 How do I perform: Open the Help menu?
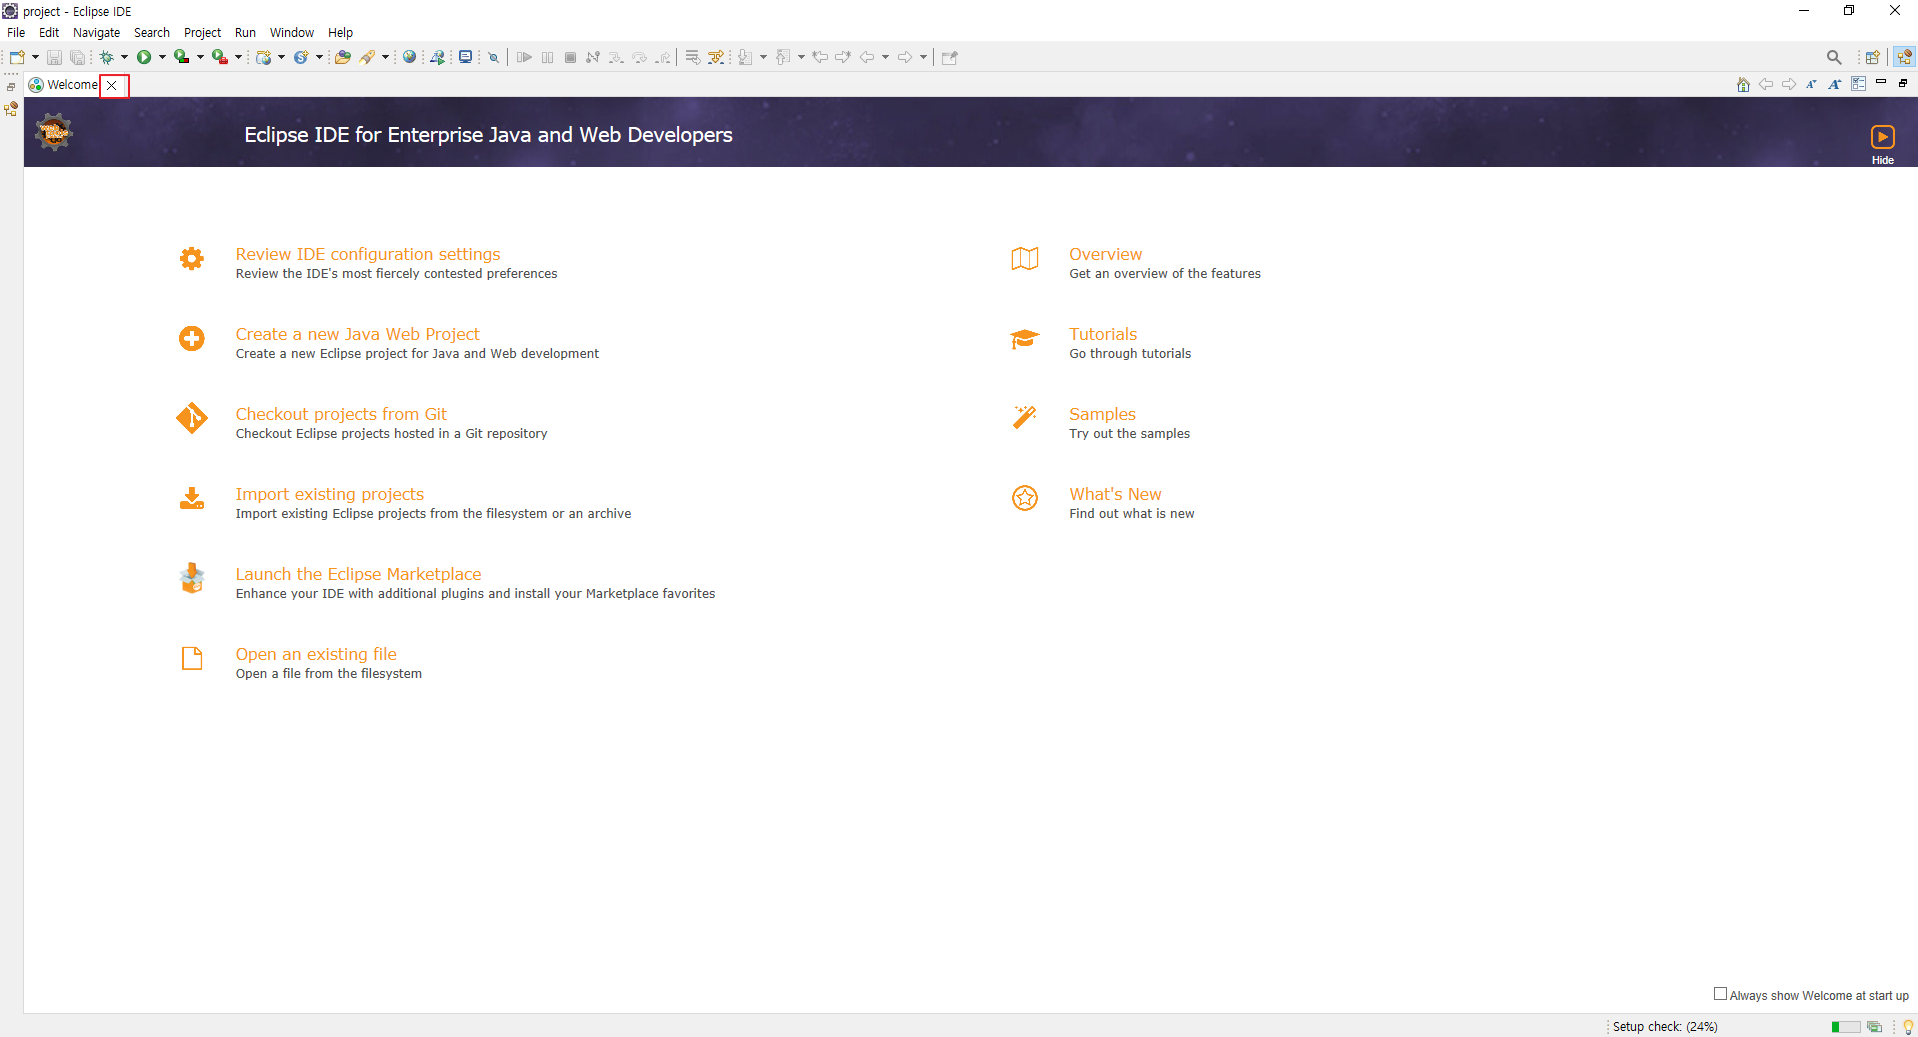(340, 33)
